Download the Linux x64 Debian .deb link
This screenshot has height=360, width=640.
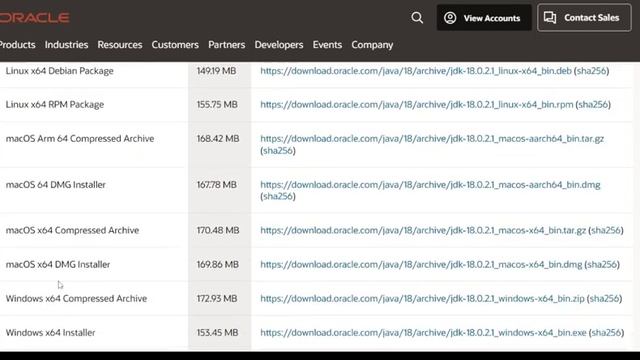tap(416, 71)
